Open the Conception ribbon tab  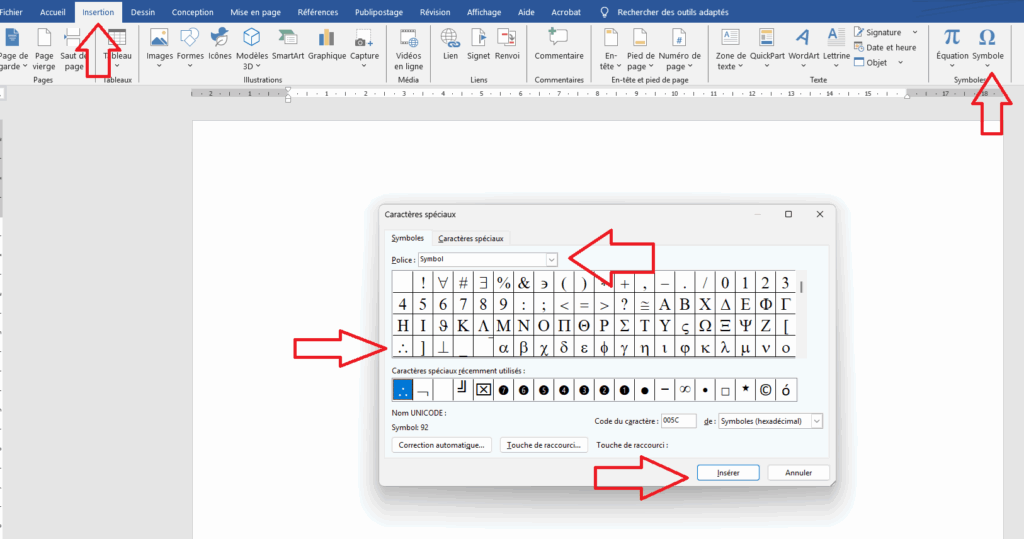point(192,12)
